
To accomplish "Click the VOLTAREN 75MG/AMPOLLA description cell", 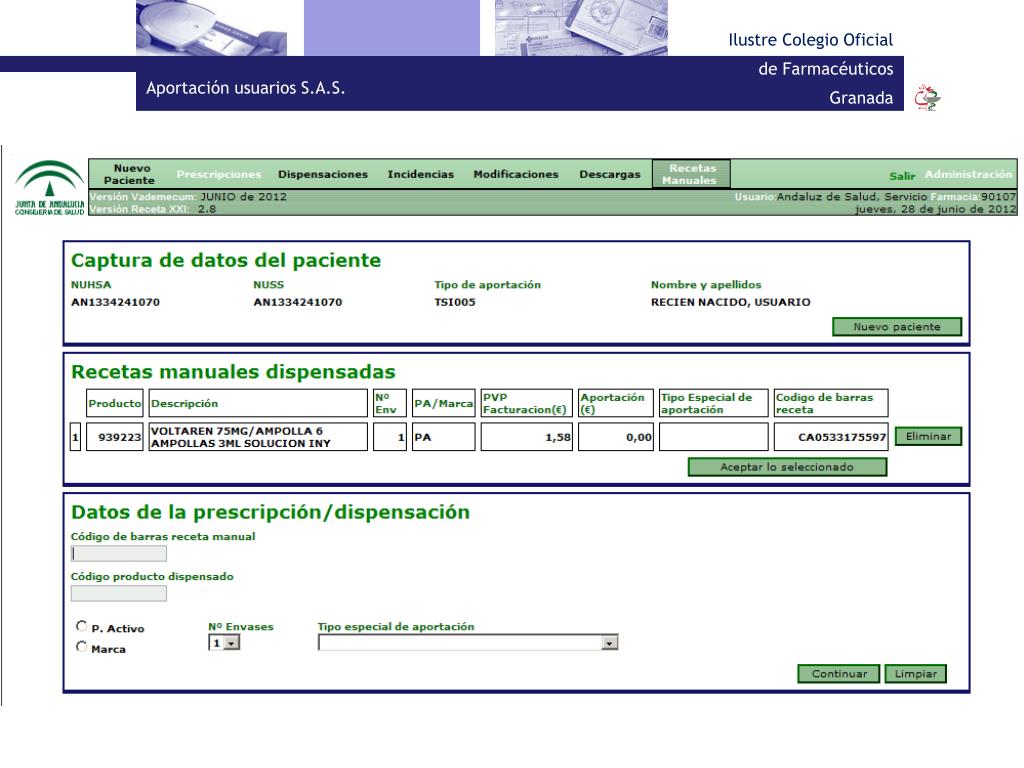I will (258, 437).
